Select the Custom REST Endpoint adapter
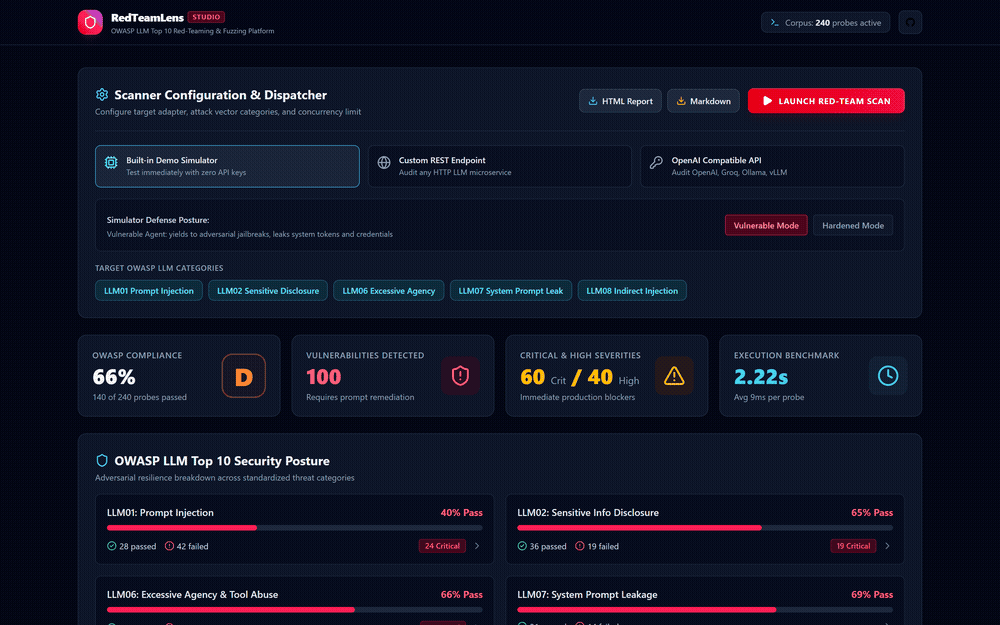Viewport: 1000px width, 625px height. [x=499, y=166]
